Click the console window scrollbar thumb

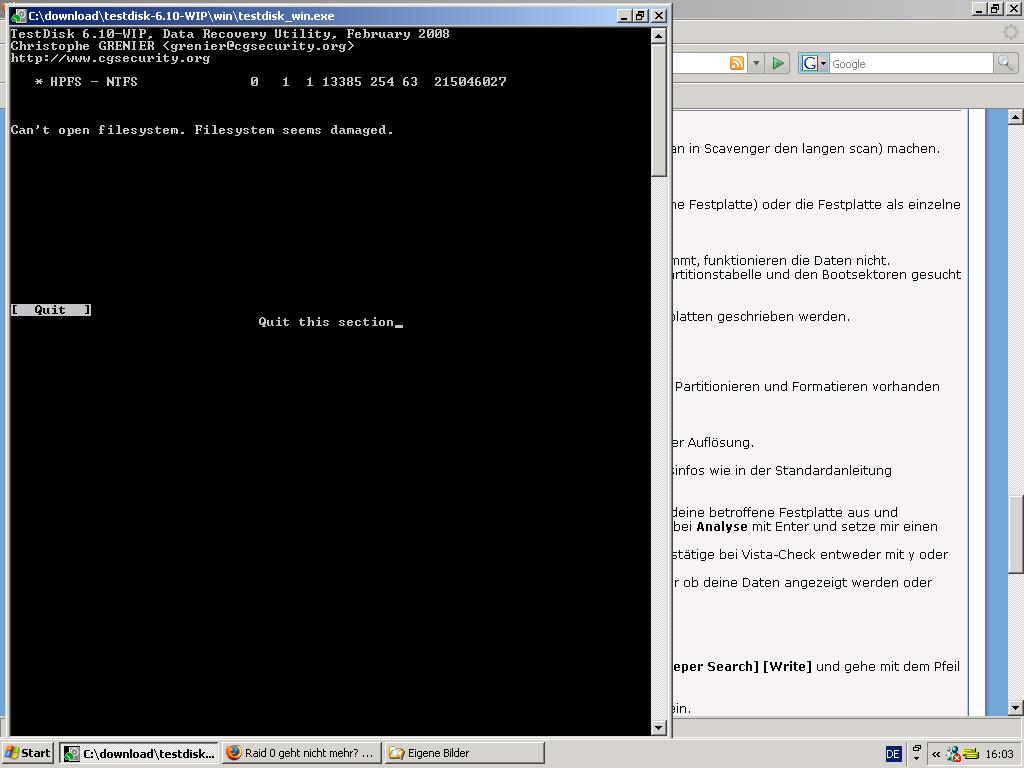pos(658,110)
